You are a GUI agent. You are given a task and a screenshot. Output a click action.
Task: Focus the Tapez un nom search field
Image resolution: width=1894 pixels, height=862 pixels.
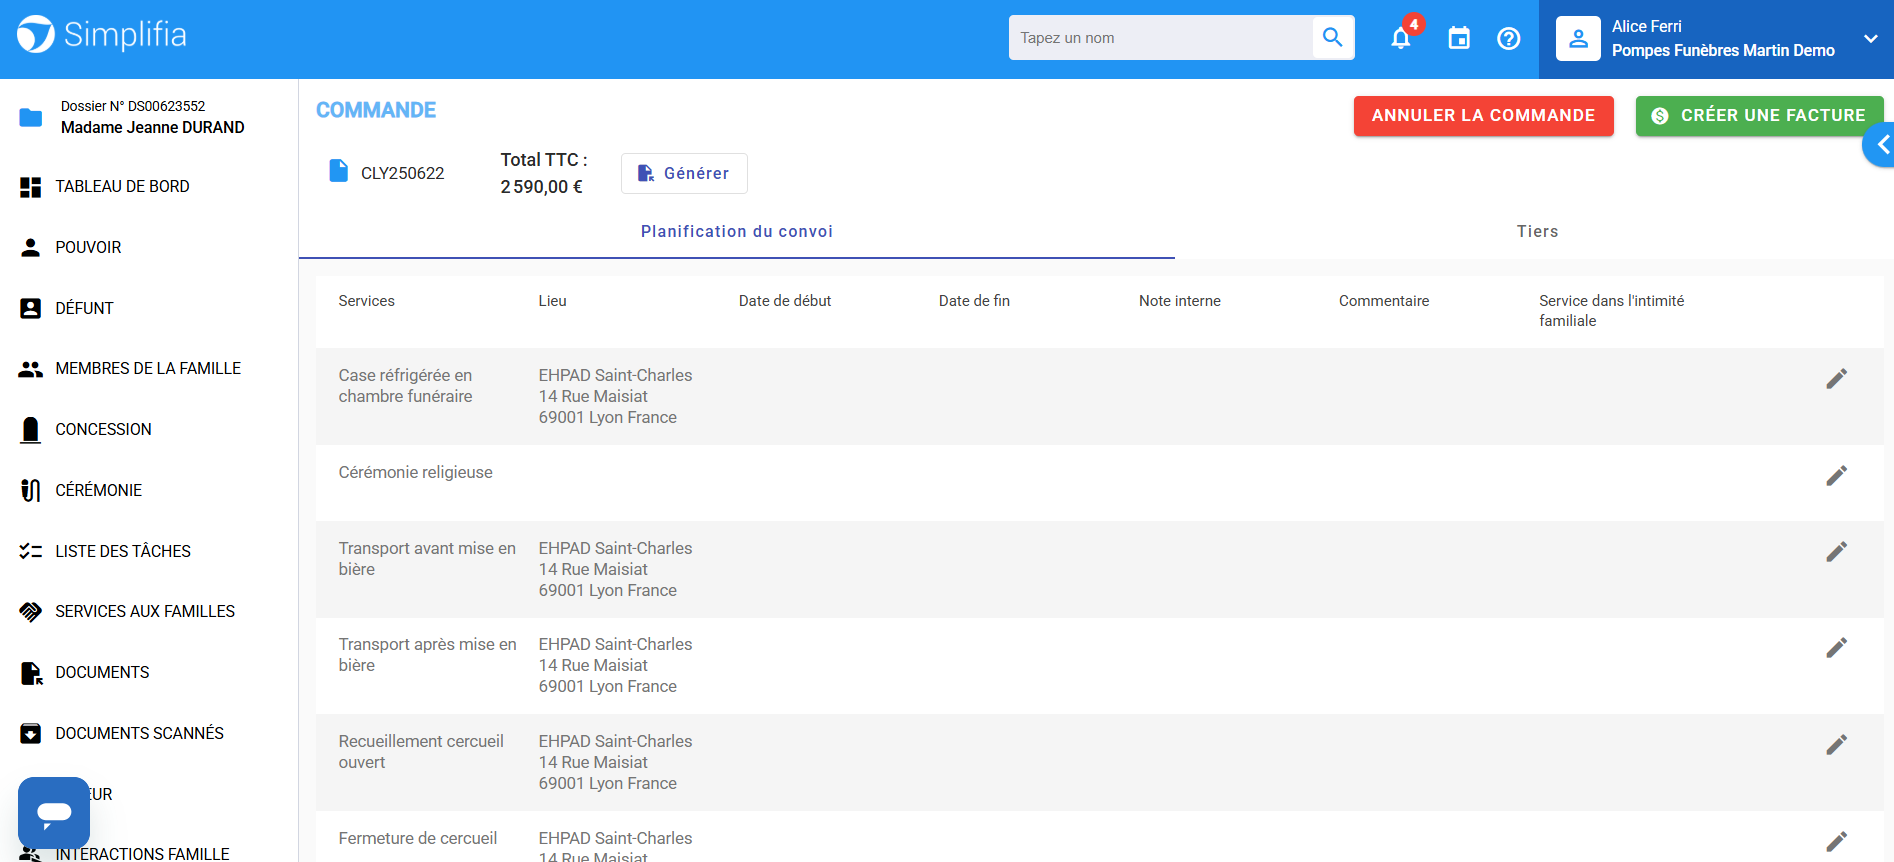(x=1160, y=38)
